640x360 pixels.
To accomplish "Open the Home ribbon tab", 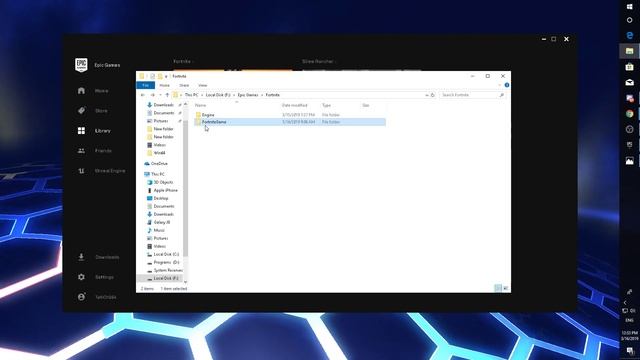I will point(164,85).
